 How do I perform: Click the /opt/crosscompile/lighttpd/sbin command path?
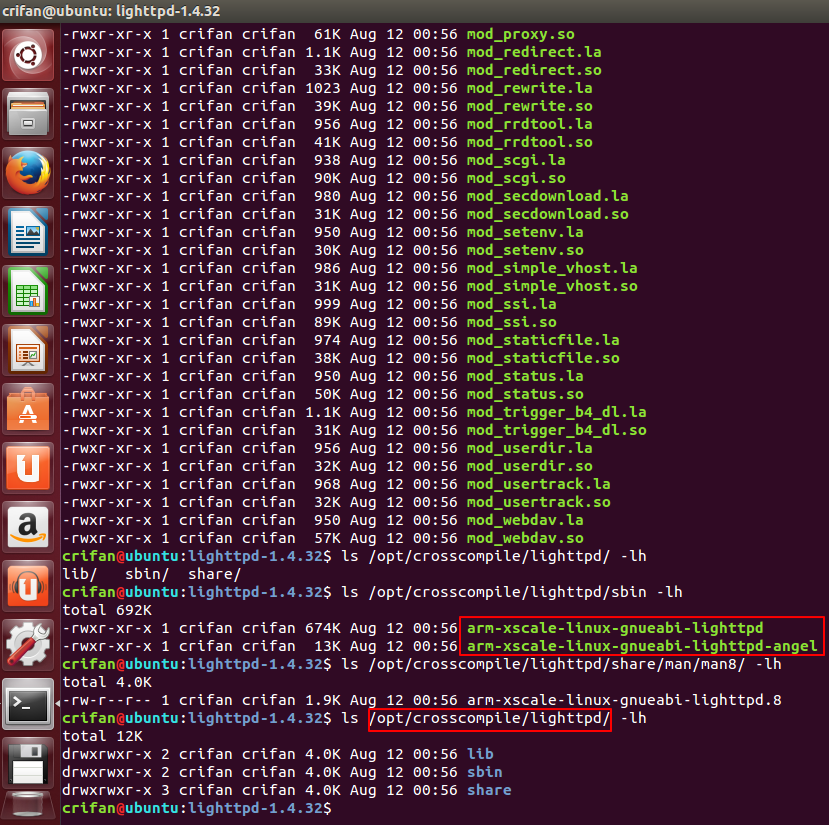pos(508,592)
